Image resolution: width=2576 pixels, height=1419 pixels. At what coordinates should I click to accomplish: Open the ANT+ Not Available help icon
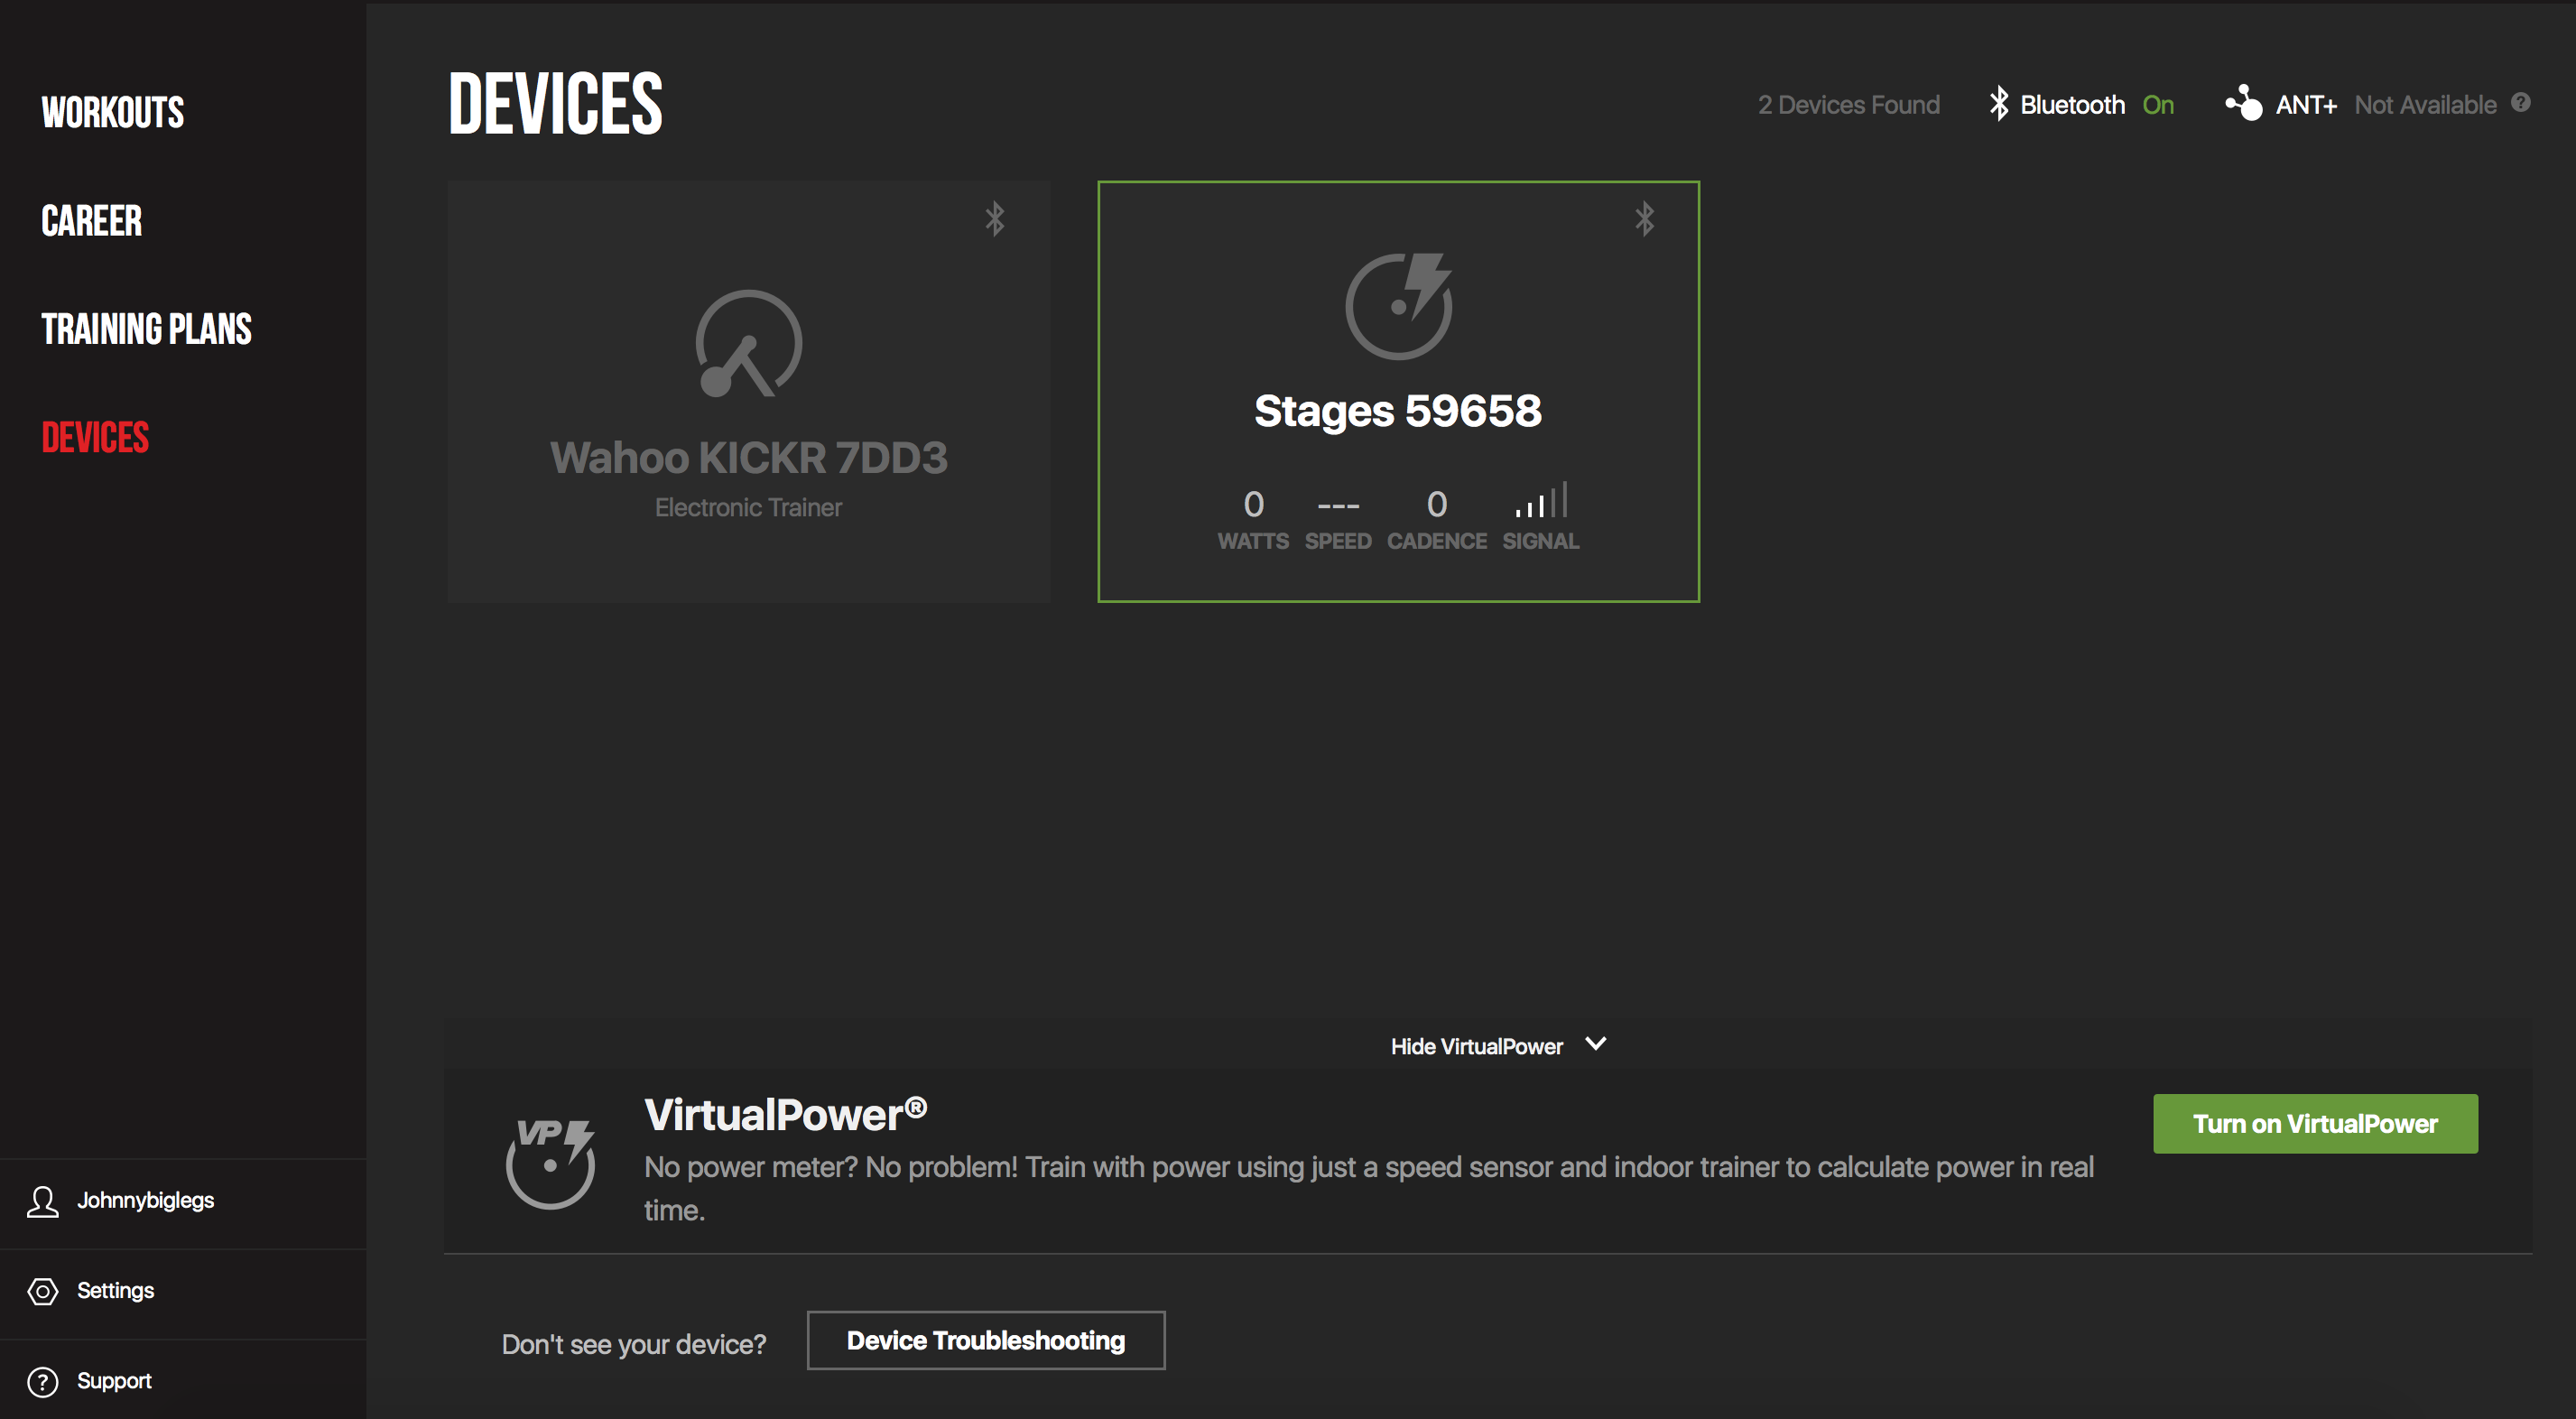click(2520, 102)
